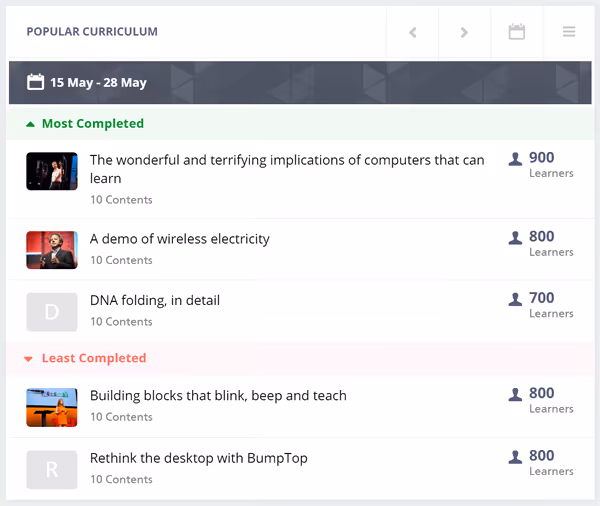Click calendar icon beside 15 May - 28 May
Image resolution: width=600 pixels, height=506 pixels.
35,82
